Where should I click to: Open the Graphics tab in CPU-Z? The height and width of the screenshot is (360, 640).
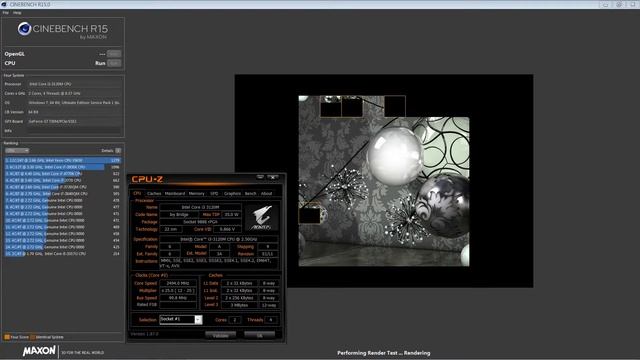[x=232, y=193]
